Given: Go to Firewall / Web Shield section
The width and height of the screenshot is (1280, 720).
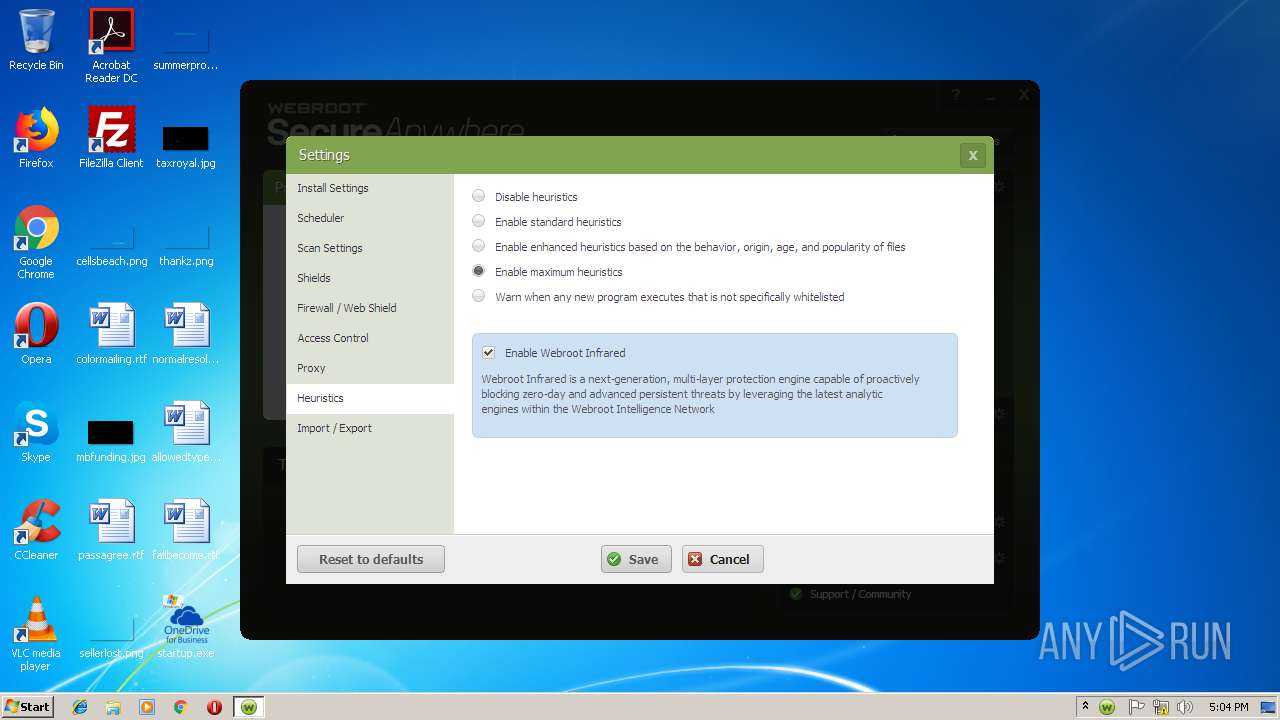Looking at the screenshot, I should tap(370, 308).
